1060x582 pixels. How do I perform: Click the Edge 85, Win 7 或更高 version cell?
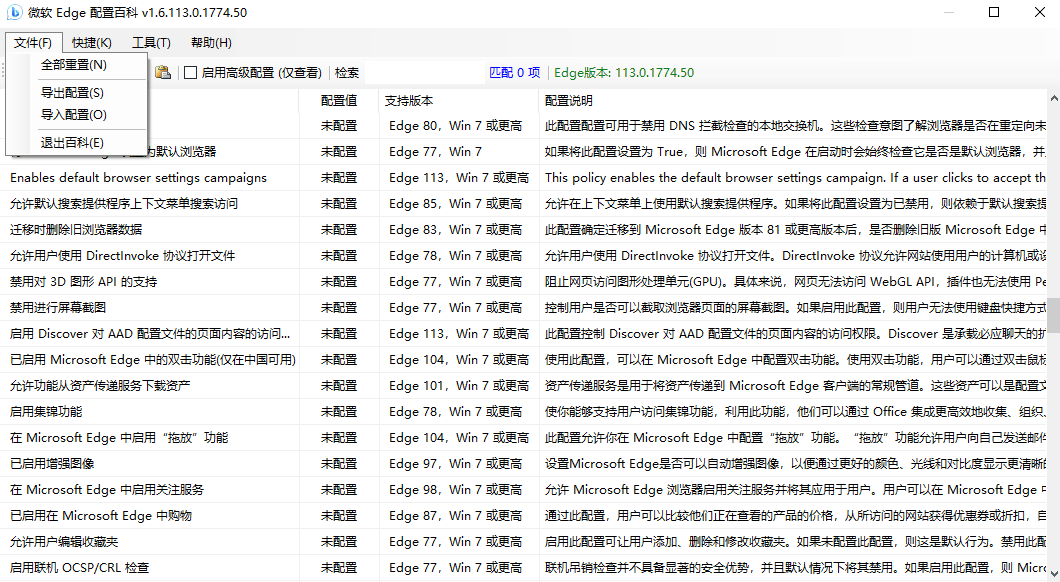pyautogui.click(x=456, y=203)
